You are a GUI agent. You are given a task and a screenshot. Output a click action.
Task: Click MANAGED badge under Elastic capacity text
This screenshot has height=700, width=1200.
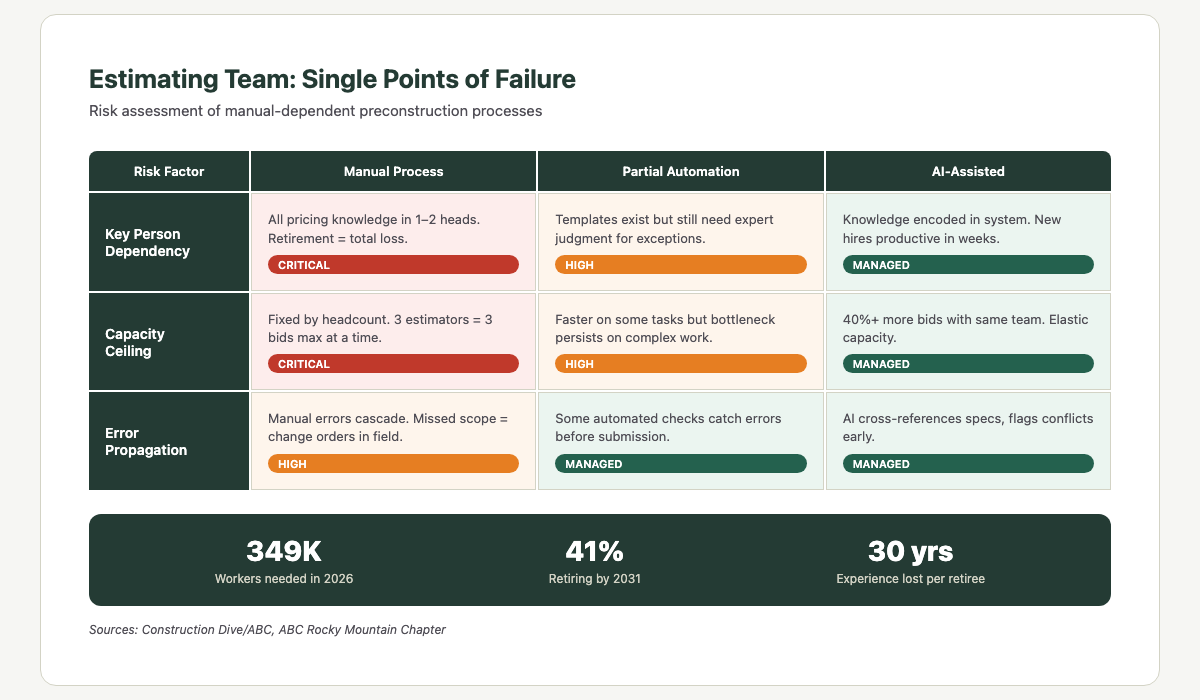(x=968, y=364)
